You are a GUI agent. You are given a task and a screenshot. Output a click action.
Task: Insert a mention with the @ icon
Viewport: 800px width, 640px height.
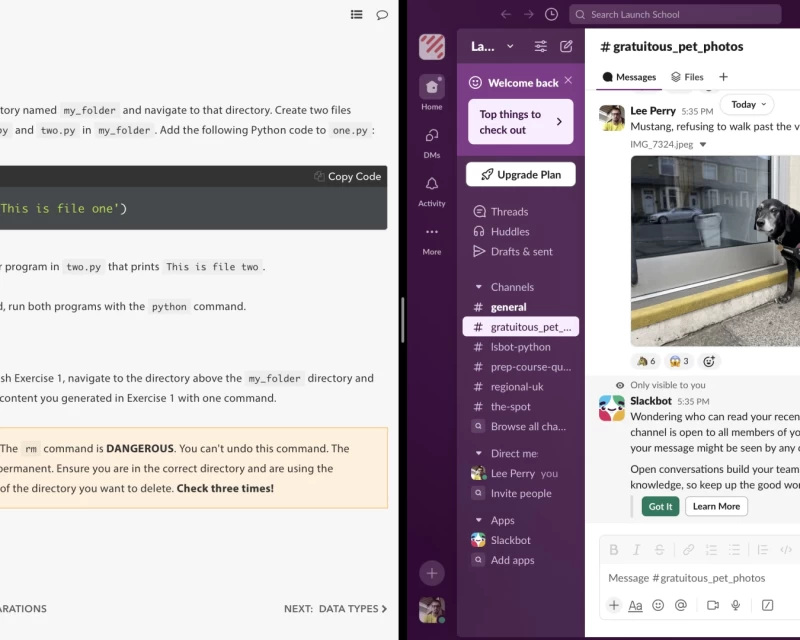tap(681, 605)
